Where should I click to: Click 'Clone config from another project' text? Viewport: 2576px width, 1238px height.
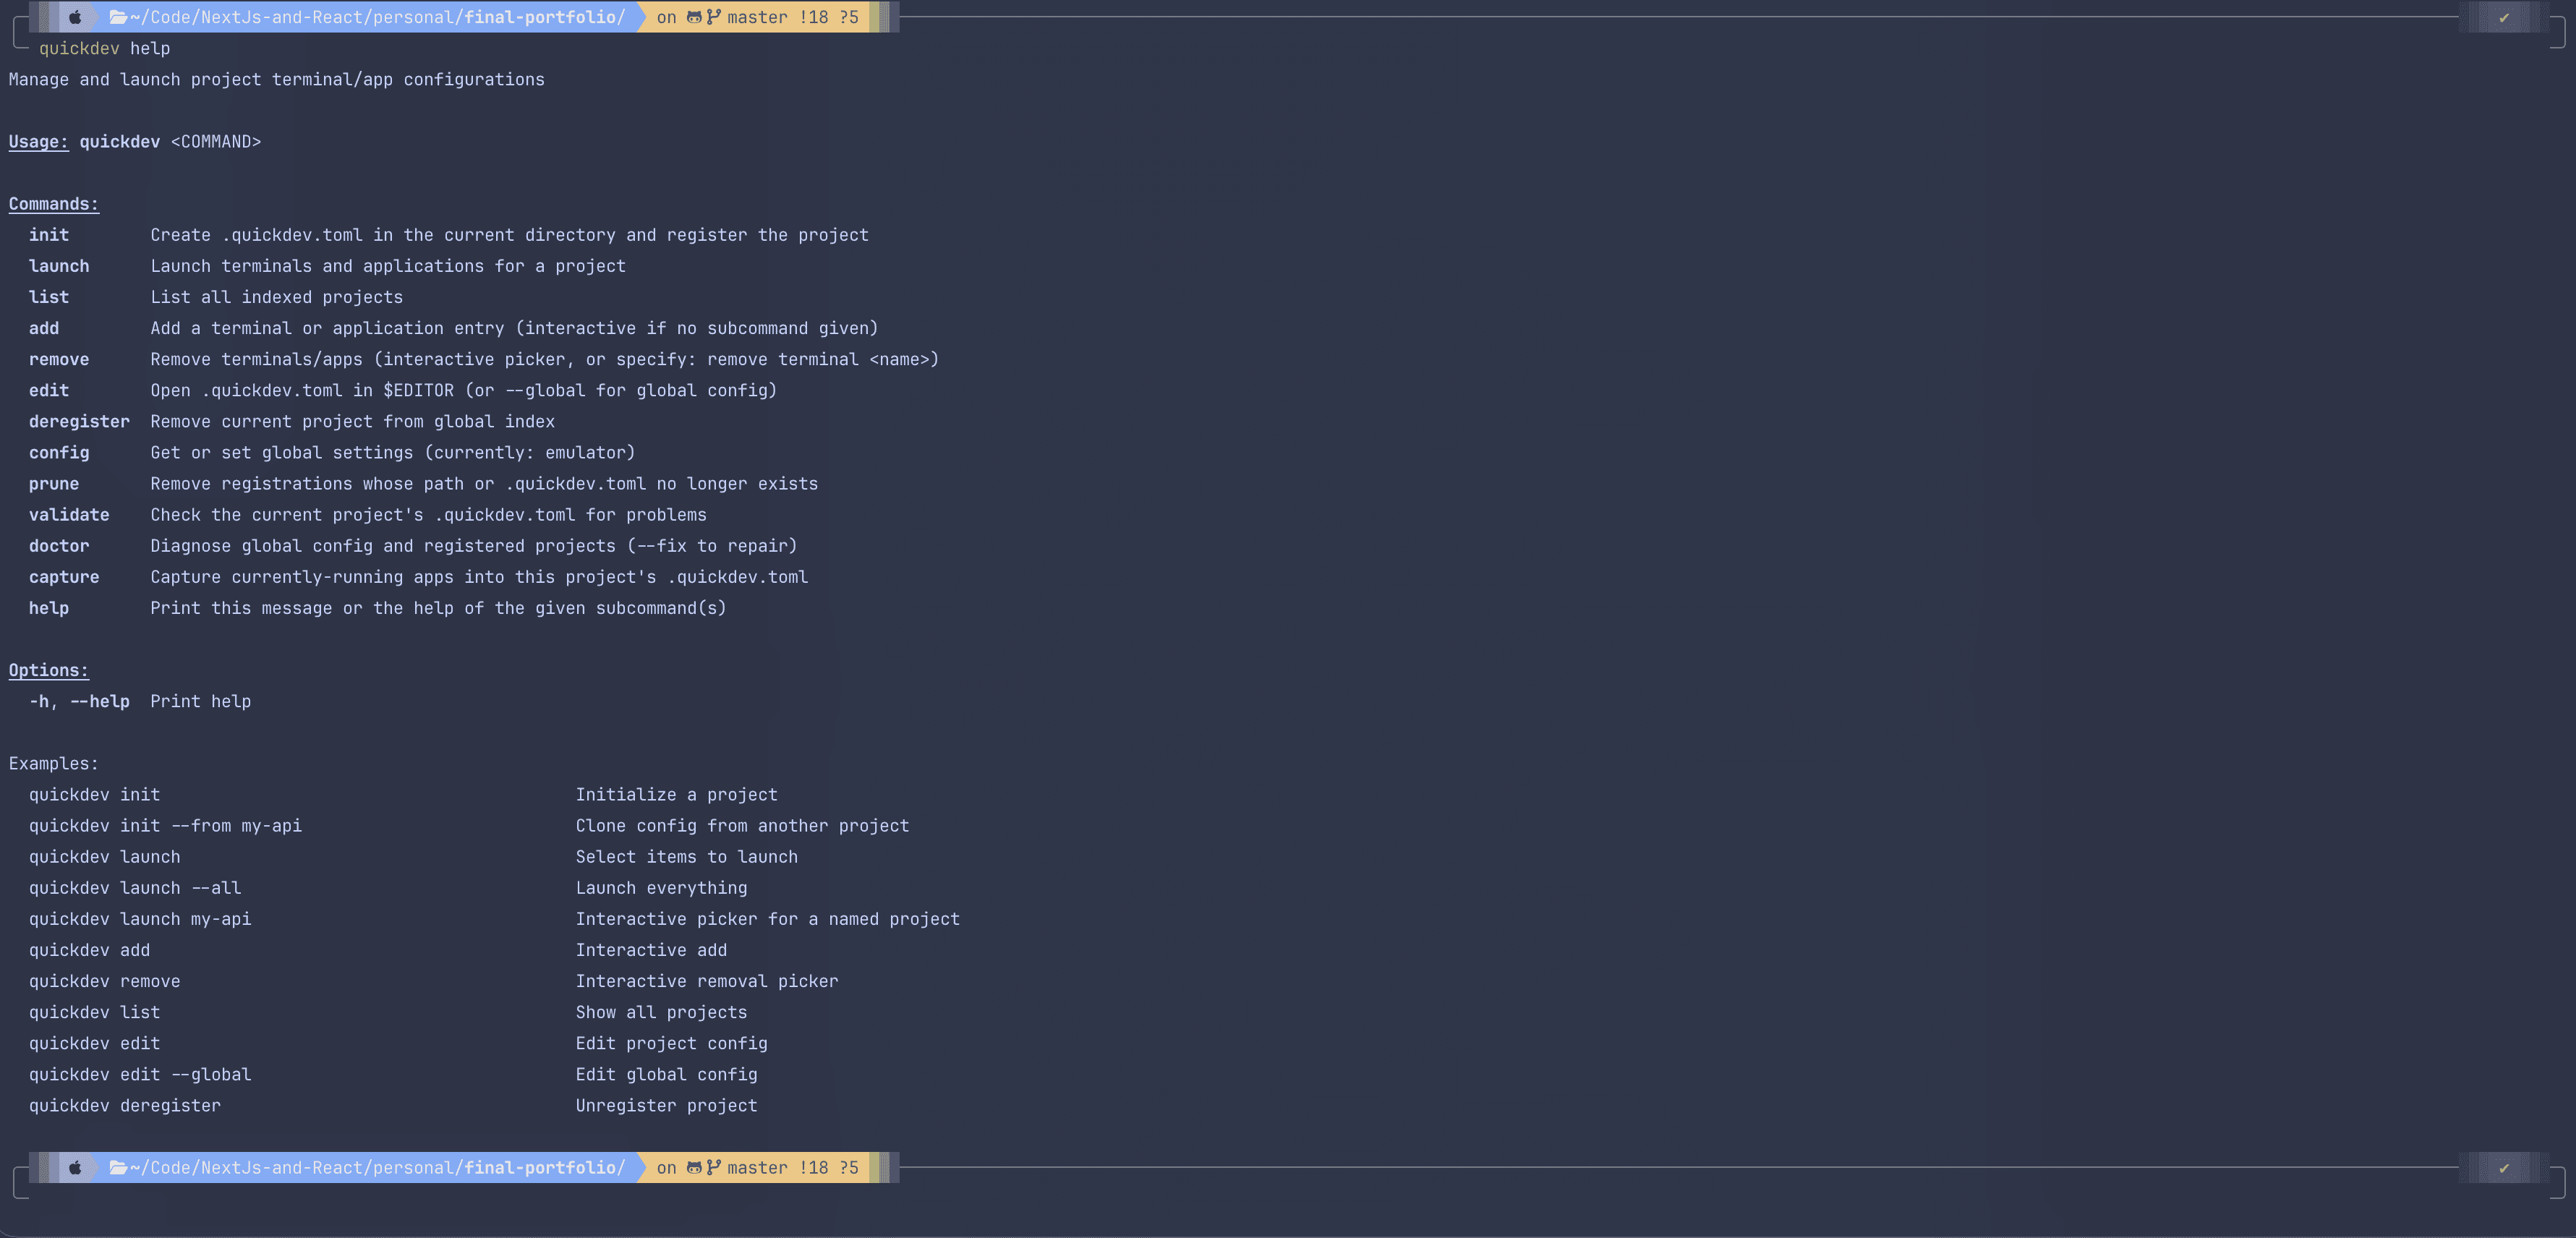click(x=743, y=825)
